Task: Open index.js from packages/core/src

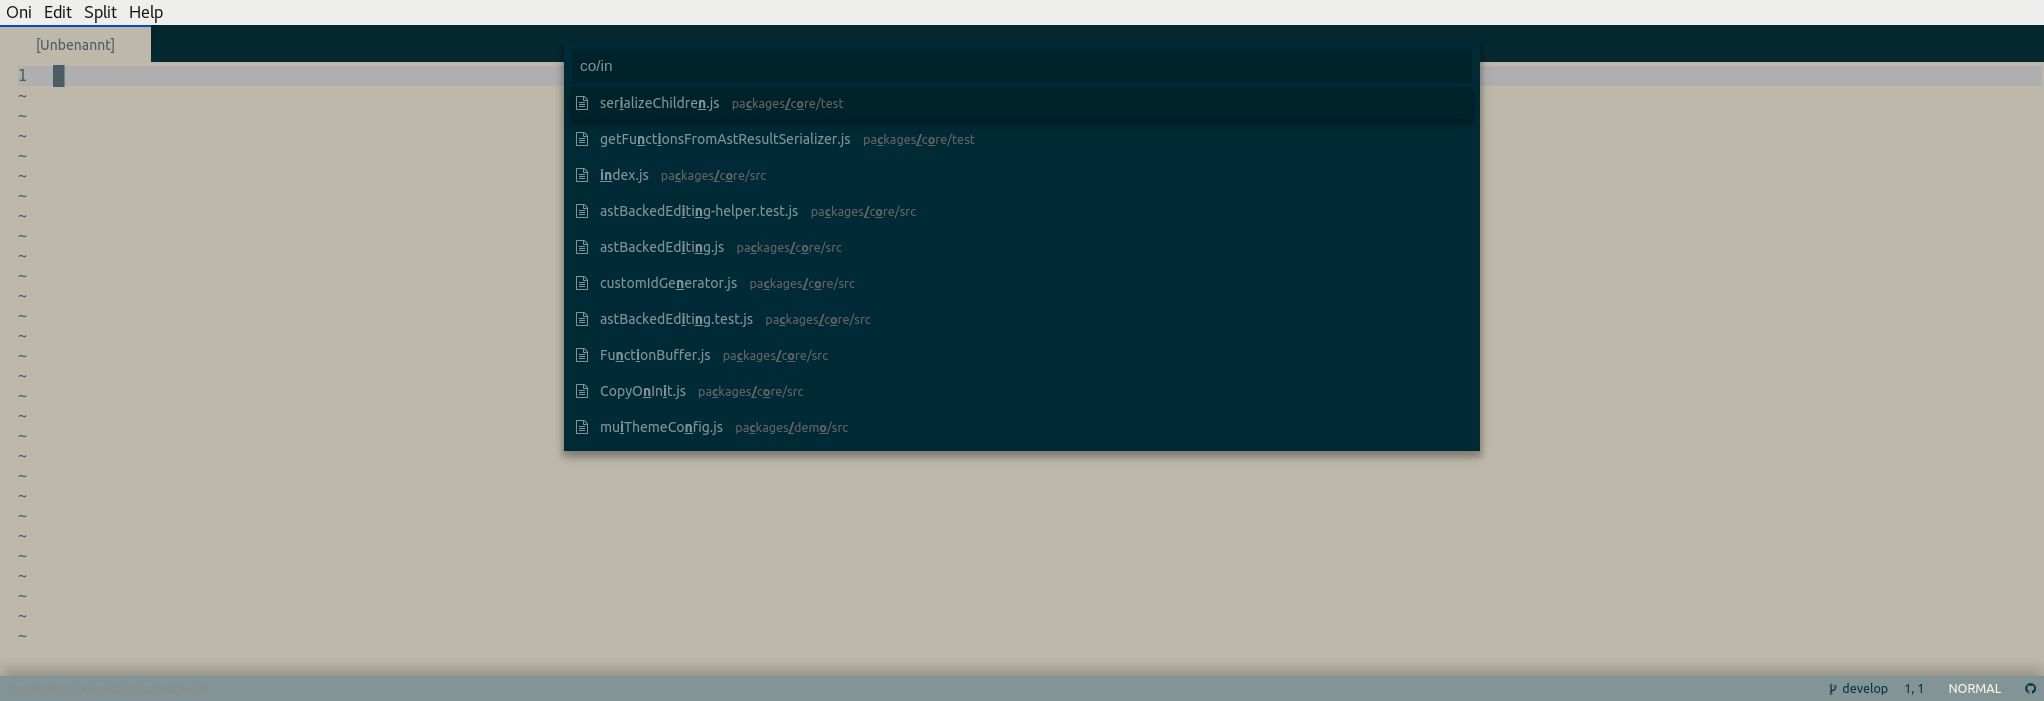Action: 1021,175
